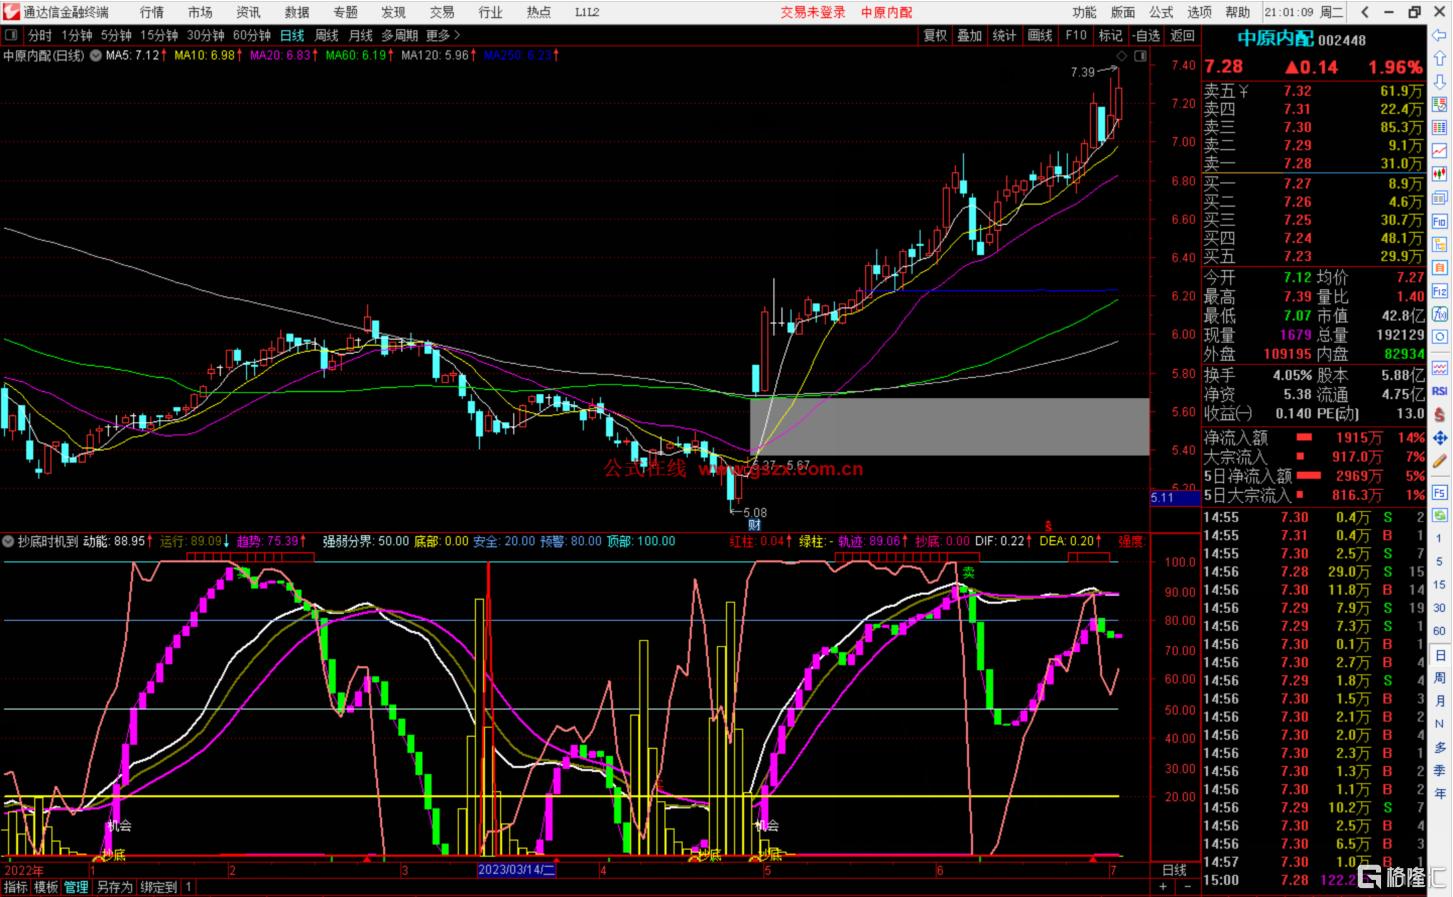Image resolution: width=1453 pixels, height=897 pixels.
Task: Click the F10 company info sidebar icon
Action: click(x=1440, y=220)
